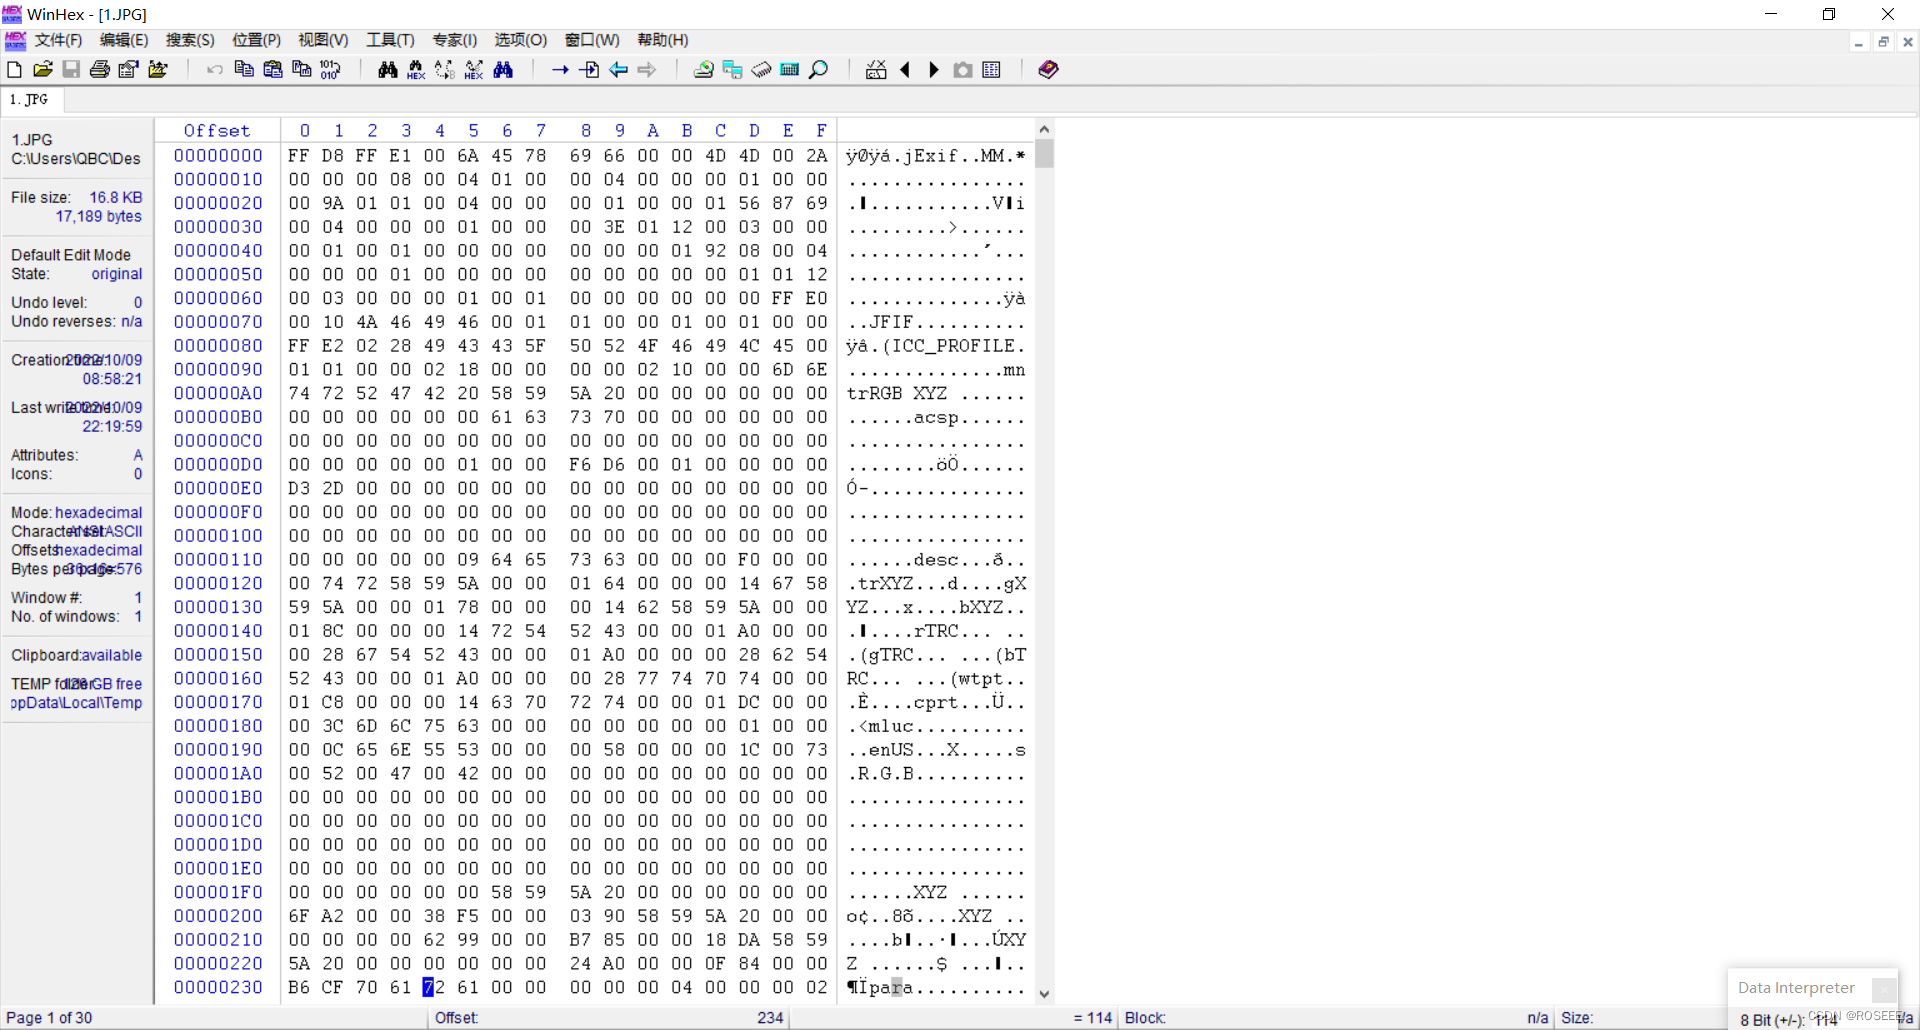Open the 帮助(H) menu
This screenshot has height=1030, width=1920.
click(663, 40)
